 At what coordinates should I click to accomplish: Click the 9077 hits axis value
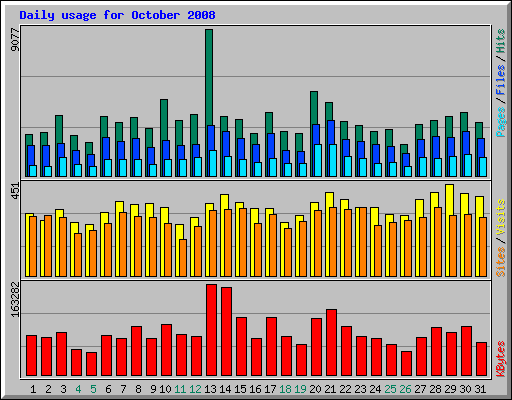tap(15, 40)
